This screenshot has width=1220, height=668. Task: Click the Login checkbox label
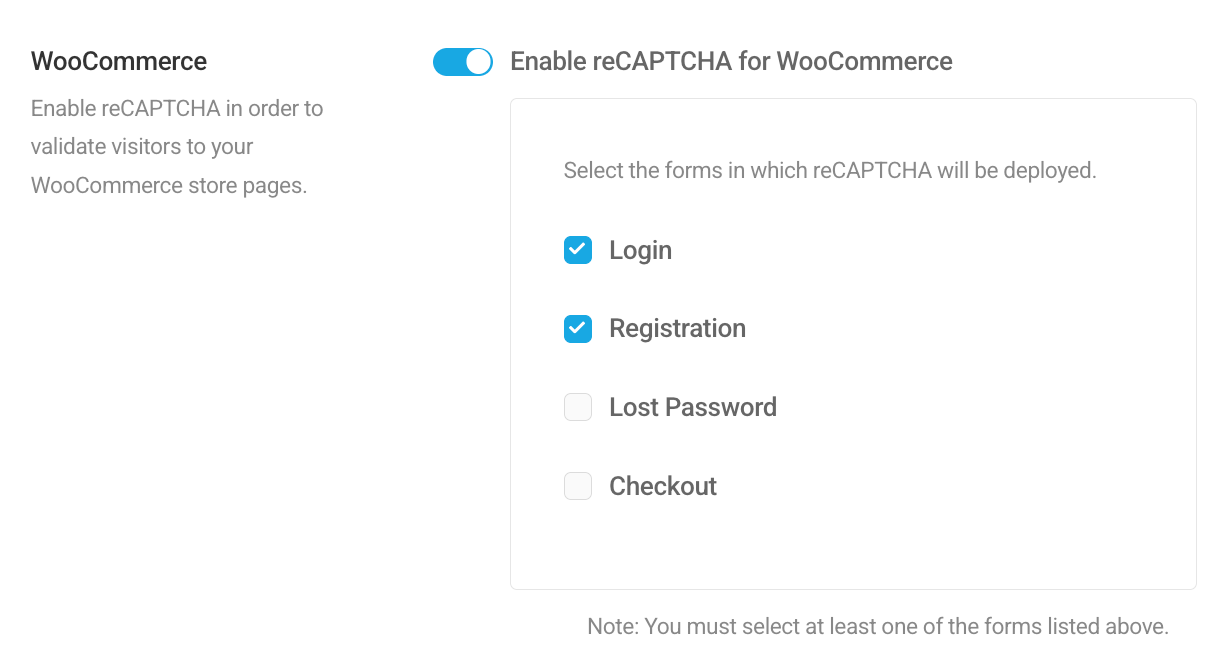[640, 250]
